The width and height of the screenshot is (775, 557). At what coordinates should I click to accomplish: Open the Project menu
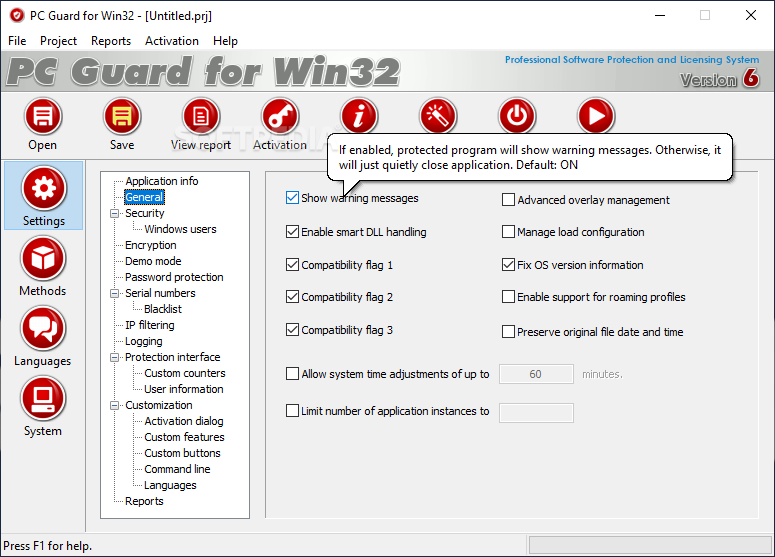pos(58,41)
